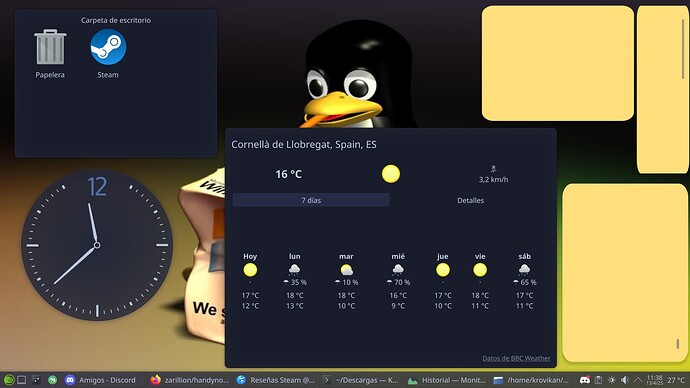Click the mar partly cloudy icon

346,269
